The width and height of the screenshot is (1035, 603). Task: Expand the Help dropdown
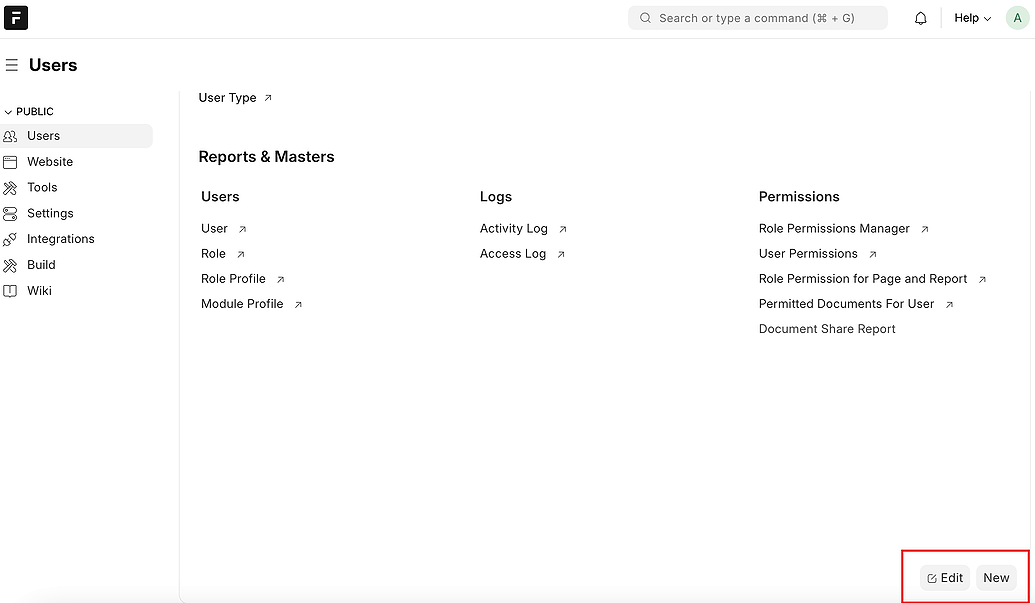click(972, 18)
